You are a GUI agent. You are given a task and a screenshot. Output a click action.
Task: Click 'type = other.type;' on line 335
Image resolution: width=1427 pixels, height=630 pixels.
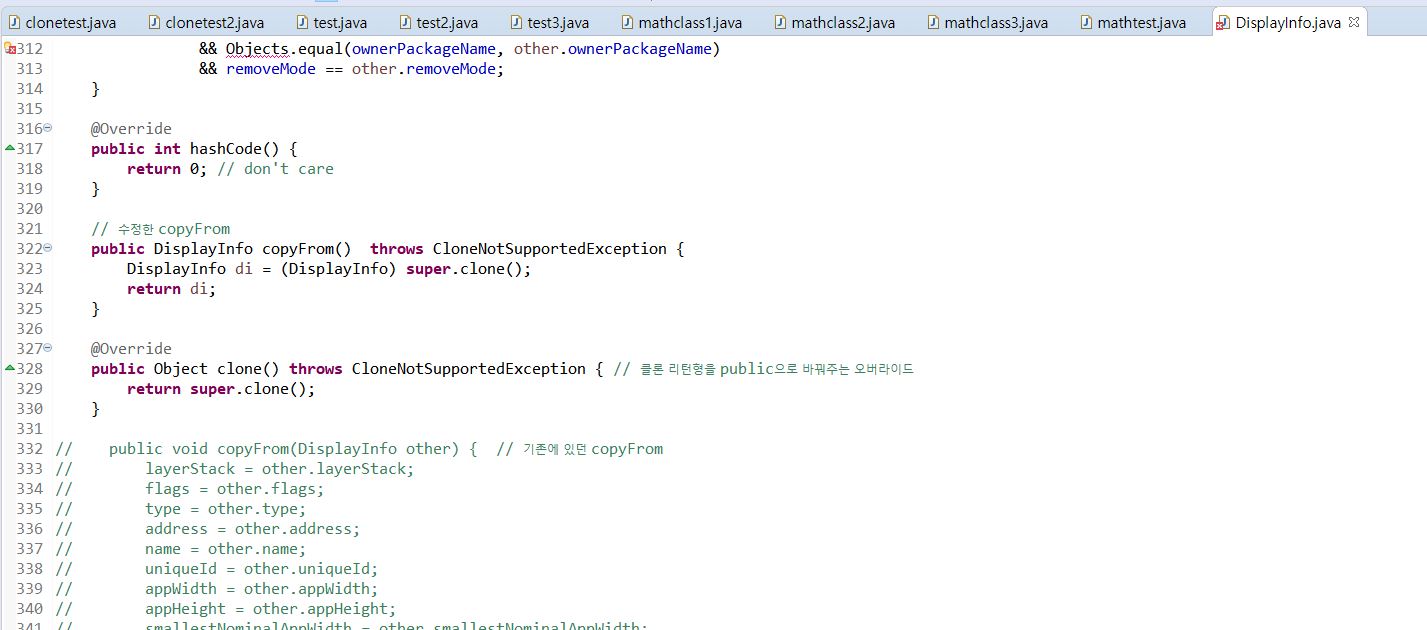tap(225, 508)
